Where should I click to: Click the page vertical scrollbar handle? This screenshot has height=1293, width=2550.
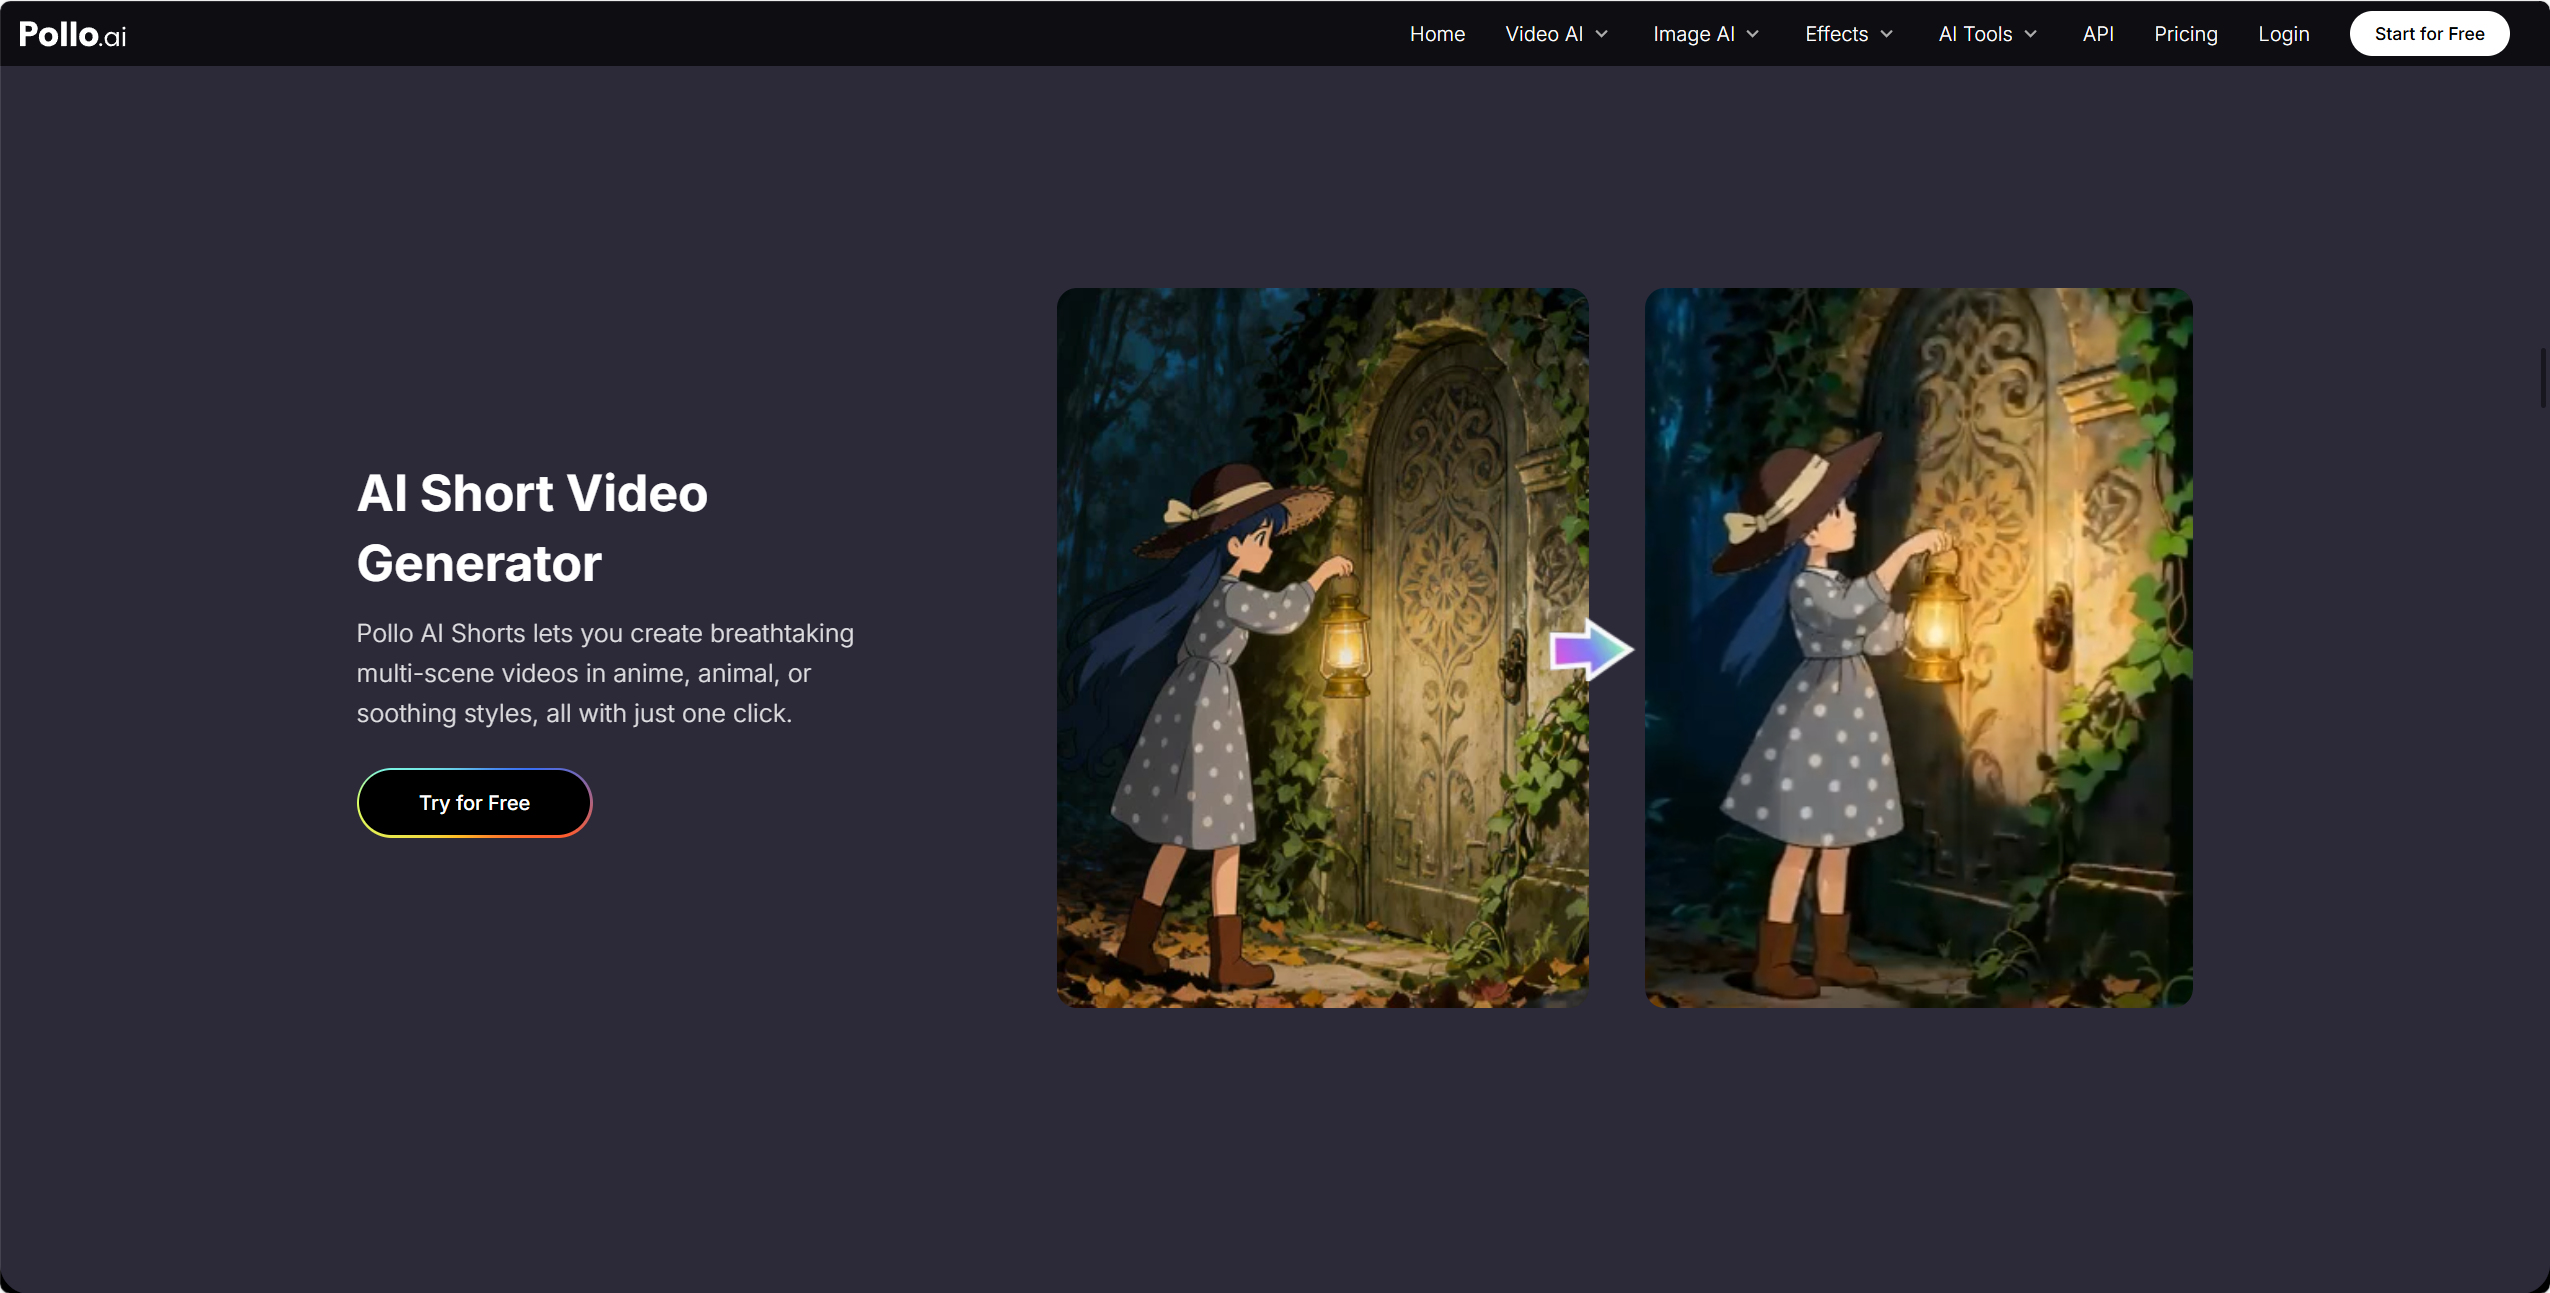(2544, 378)
